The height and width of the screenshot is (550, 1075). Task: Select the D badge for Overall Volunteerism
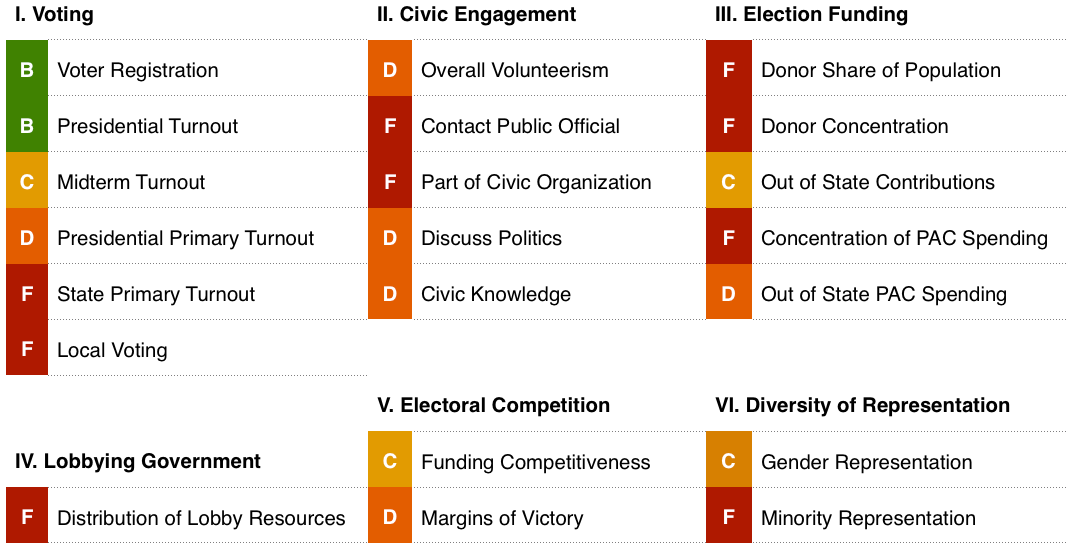(390, 70)
